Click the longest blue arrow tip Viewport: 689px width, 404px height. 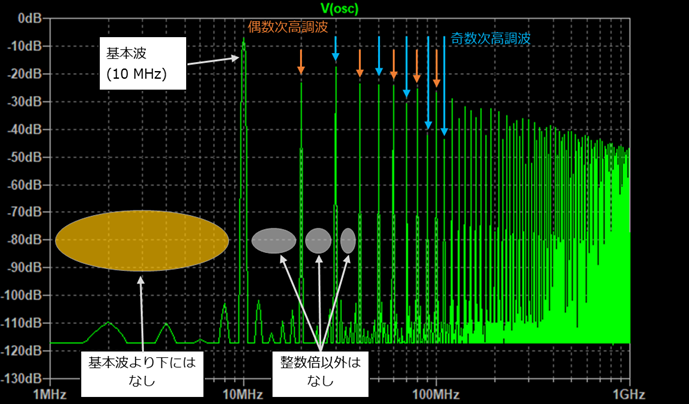tap(444, 132)
